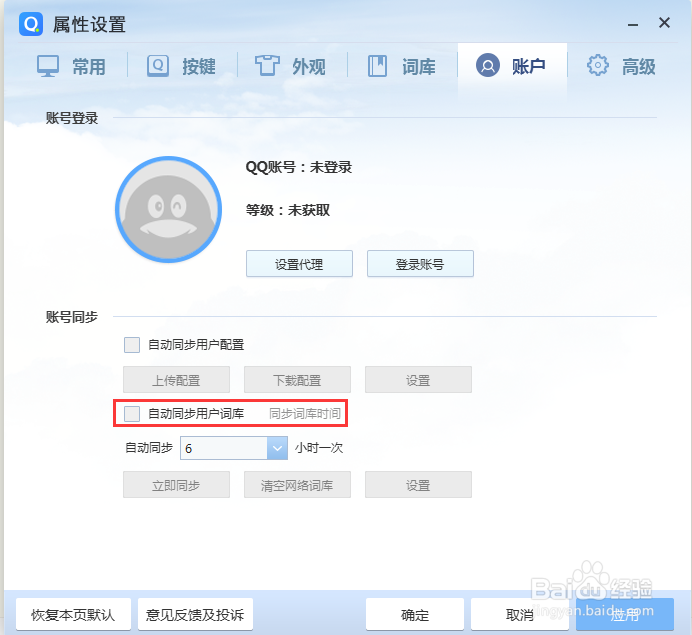Minimize the 属性设置 window
Screen dimensions: 692x635
point(633,25)
